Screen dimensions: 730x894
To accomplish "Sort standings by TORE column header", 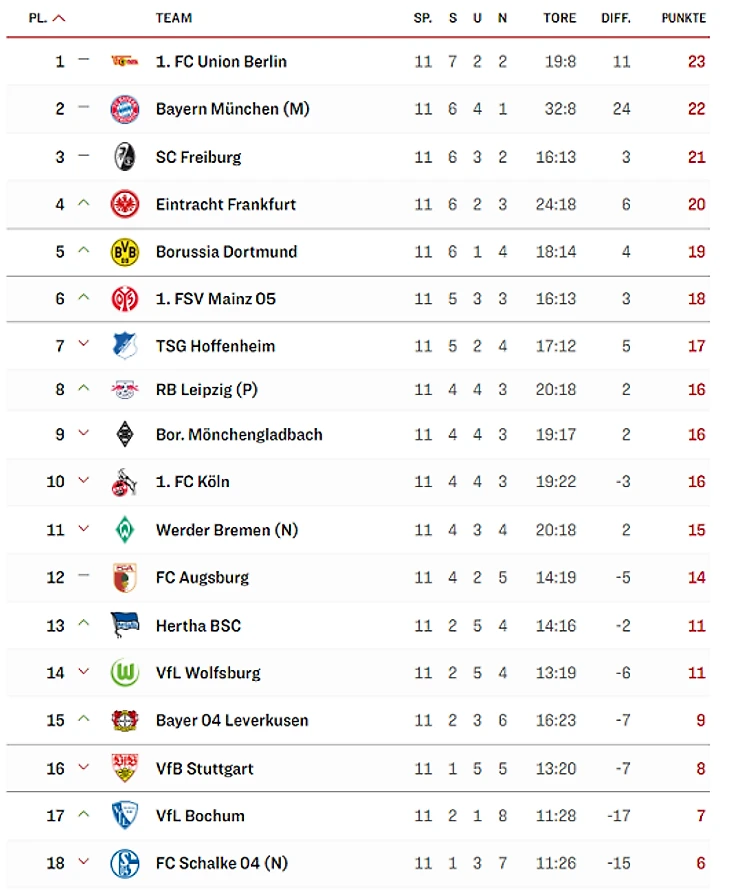I will point(559,18).
